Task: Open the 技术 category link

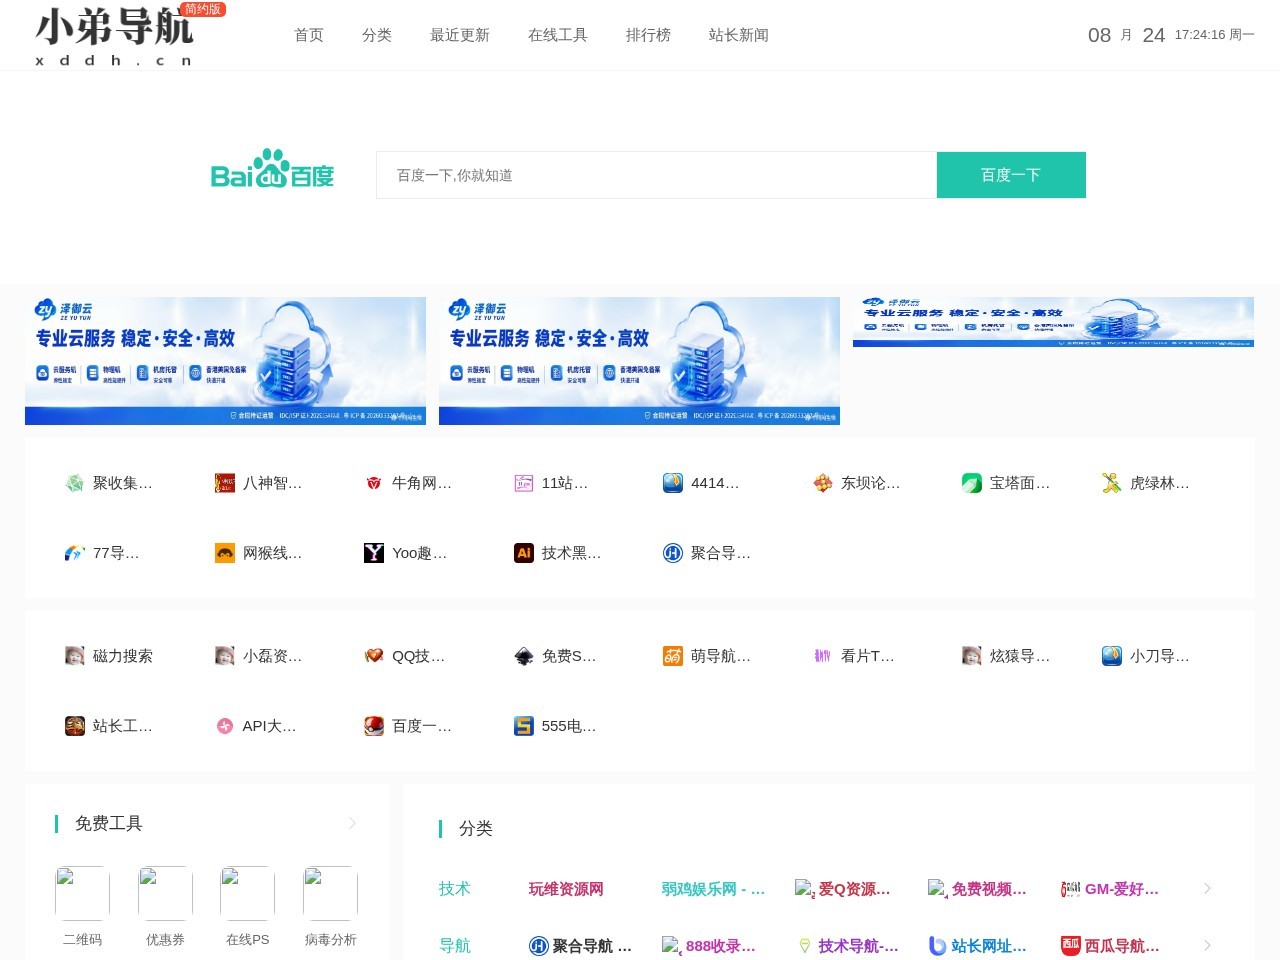Action: click(x=454, y=888)
